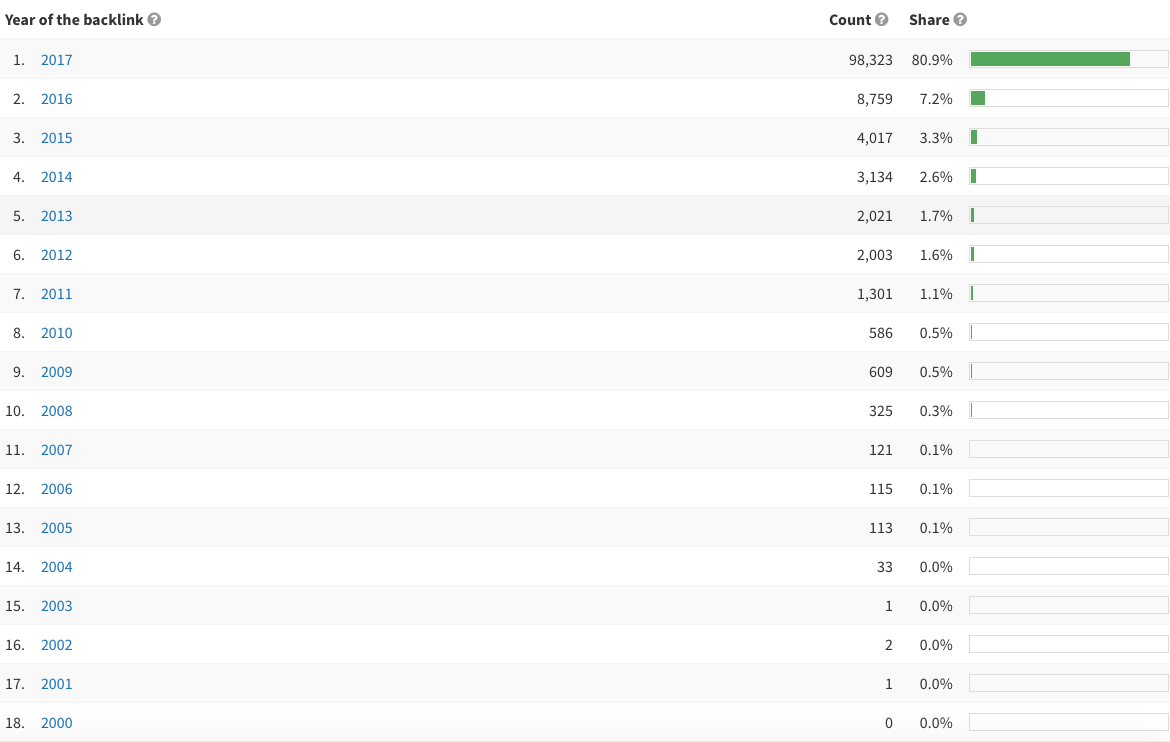Click the 2012 year link
Screen dimensions: 1170x742
click(x=56, y=255)
